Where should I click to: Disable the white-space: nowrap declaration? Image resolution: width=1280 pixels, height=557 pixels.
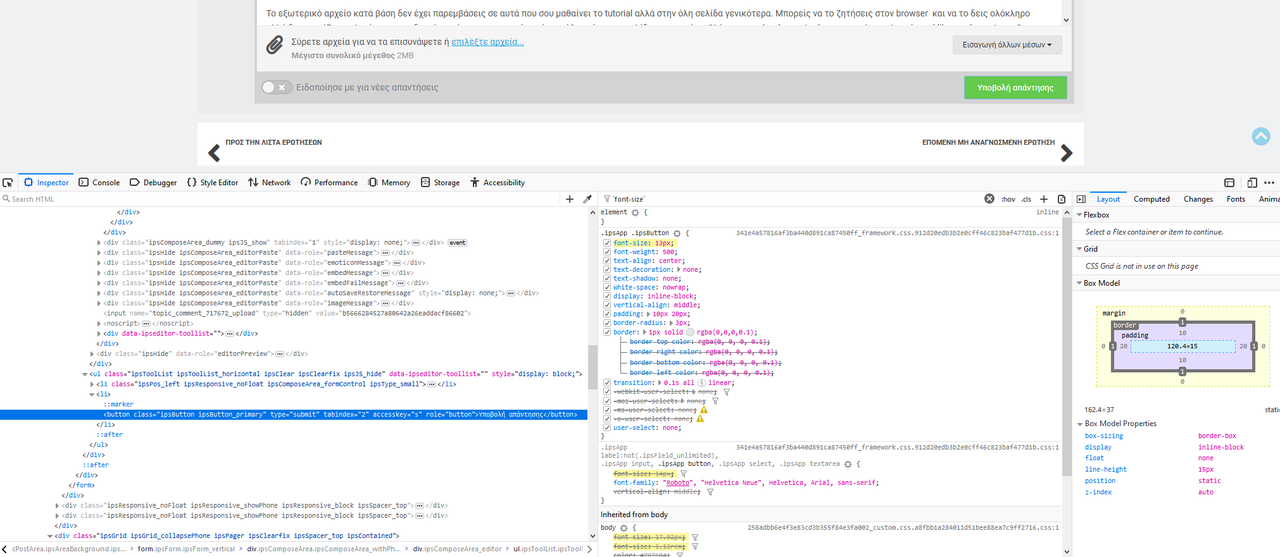[x=606, y=287]
